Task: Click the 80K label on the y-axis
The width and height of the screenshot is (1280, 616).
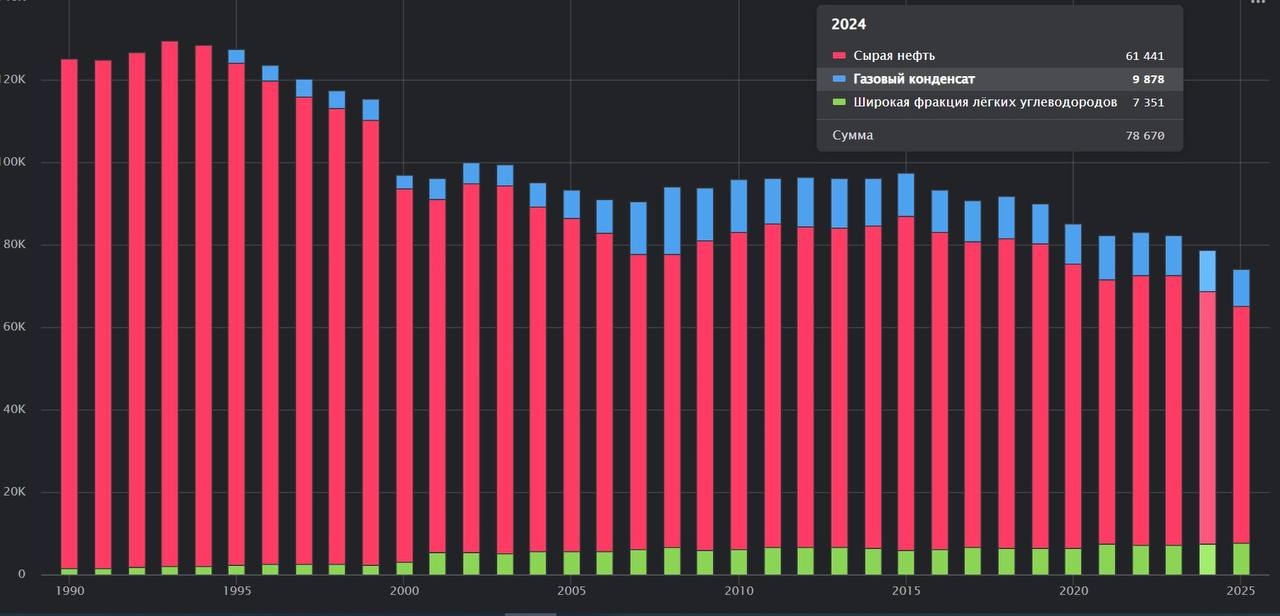Action: click(x=12, y=245)
